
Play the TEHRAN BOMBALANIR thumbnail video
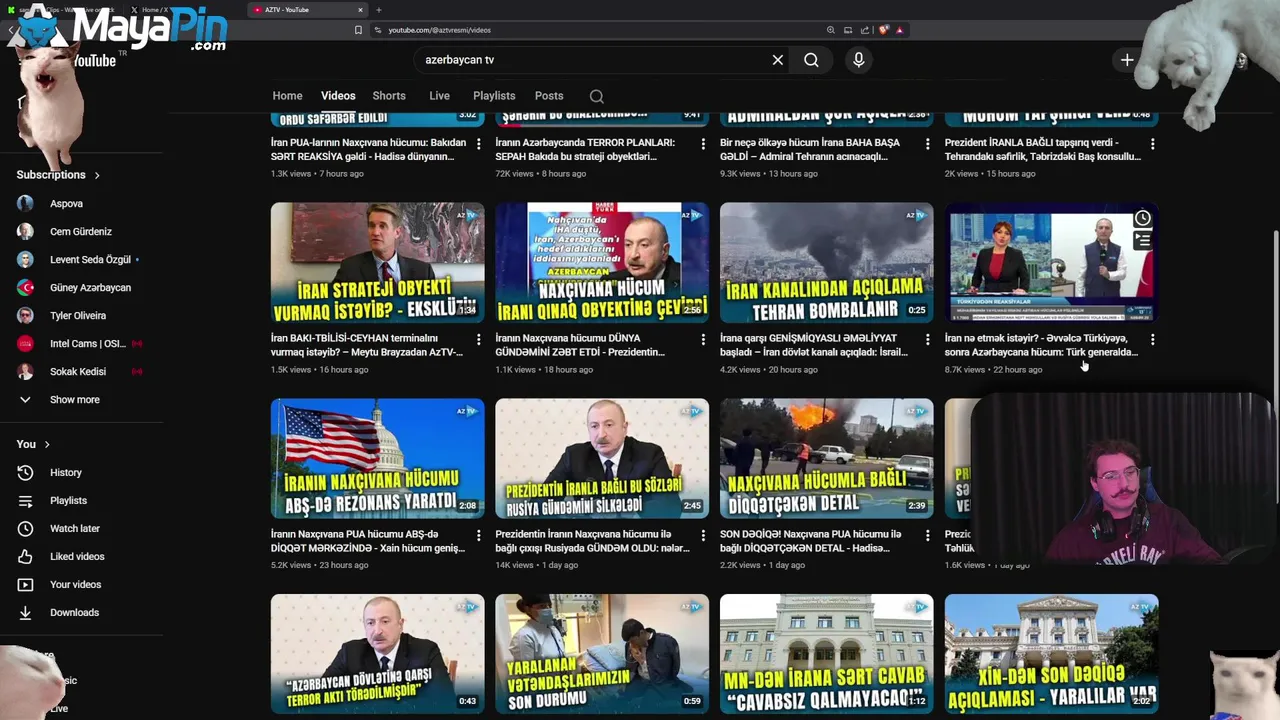826,262
